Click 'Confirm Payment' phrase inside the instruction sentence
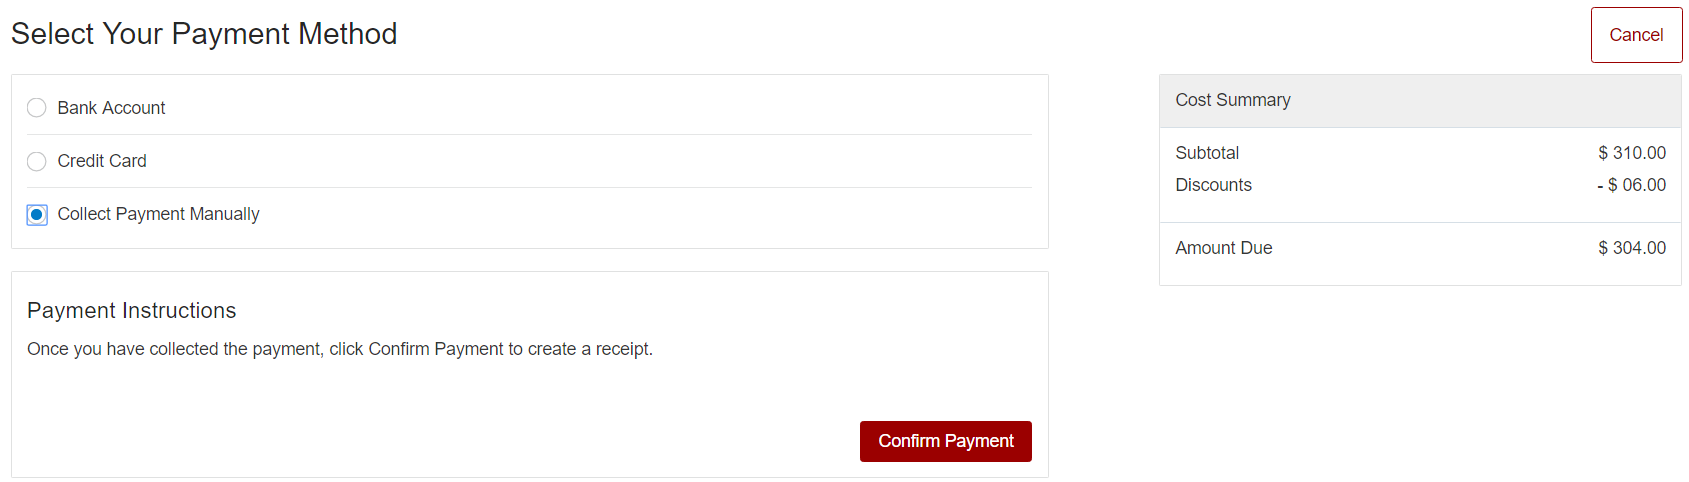The width and height of the screenshot is (1689, 482). [436, 349]
